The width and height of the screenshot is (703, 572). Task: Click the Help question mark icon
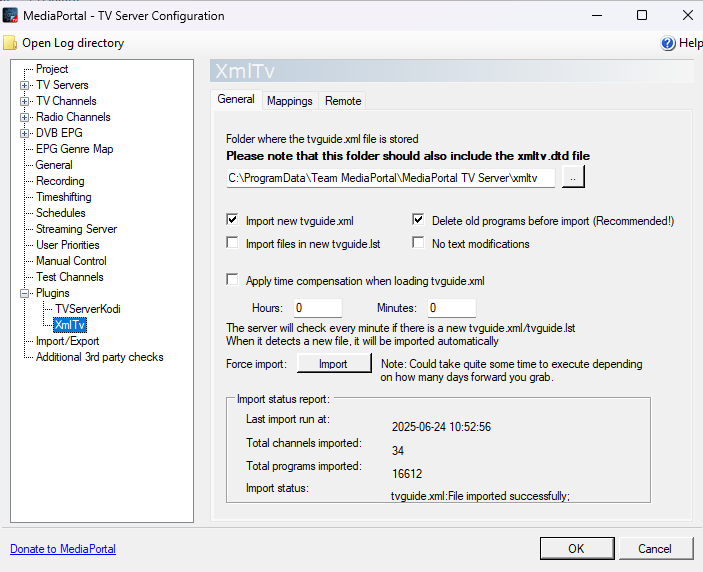[668, 43]
